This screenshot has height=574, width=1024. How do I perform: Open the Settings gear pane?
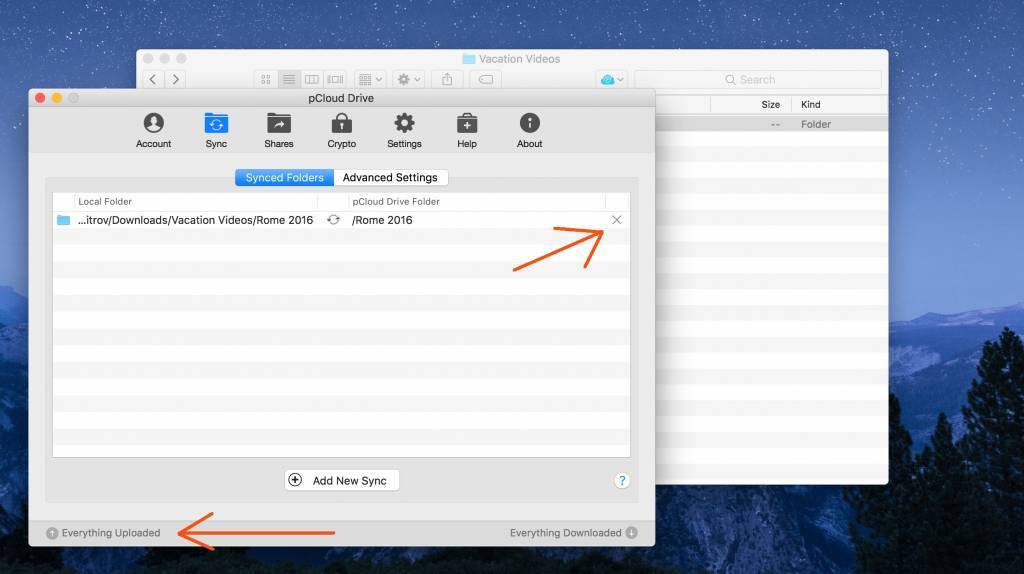coord(404,131)
